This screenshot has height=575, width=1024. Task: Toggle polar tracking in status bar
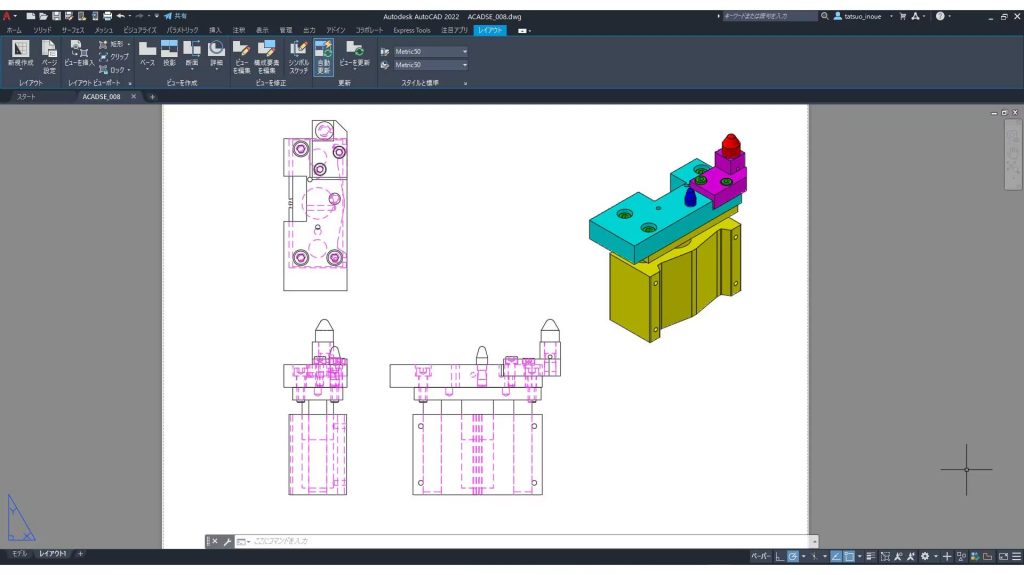pos(792,556)
